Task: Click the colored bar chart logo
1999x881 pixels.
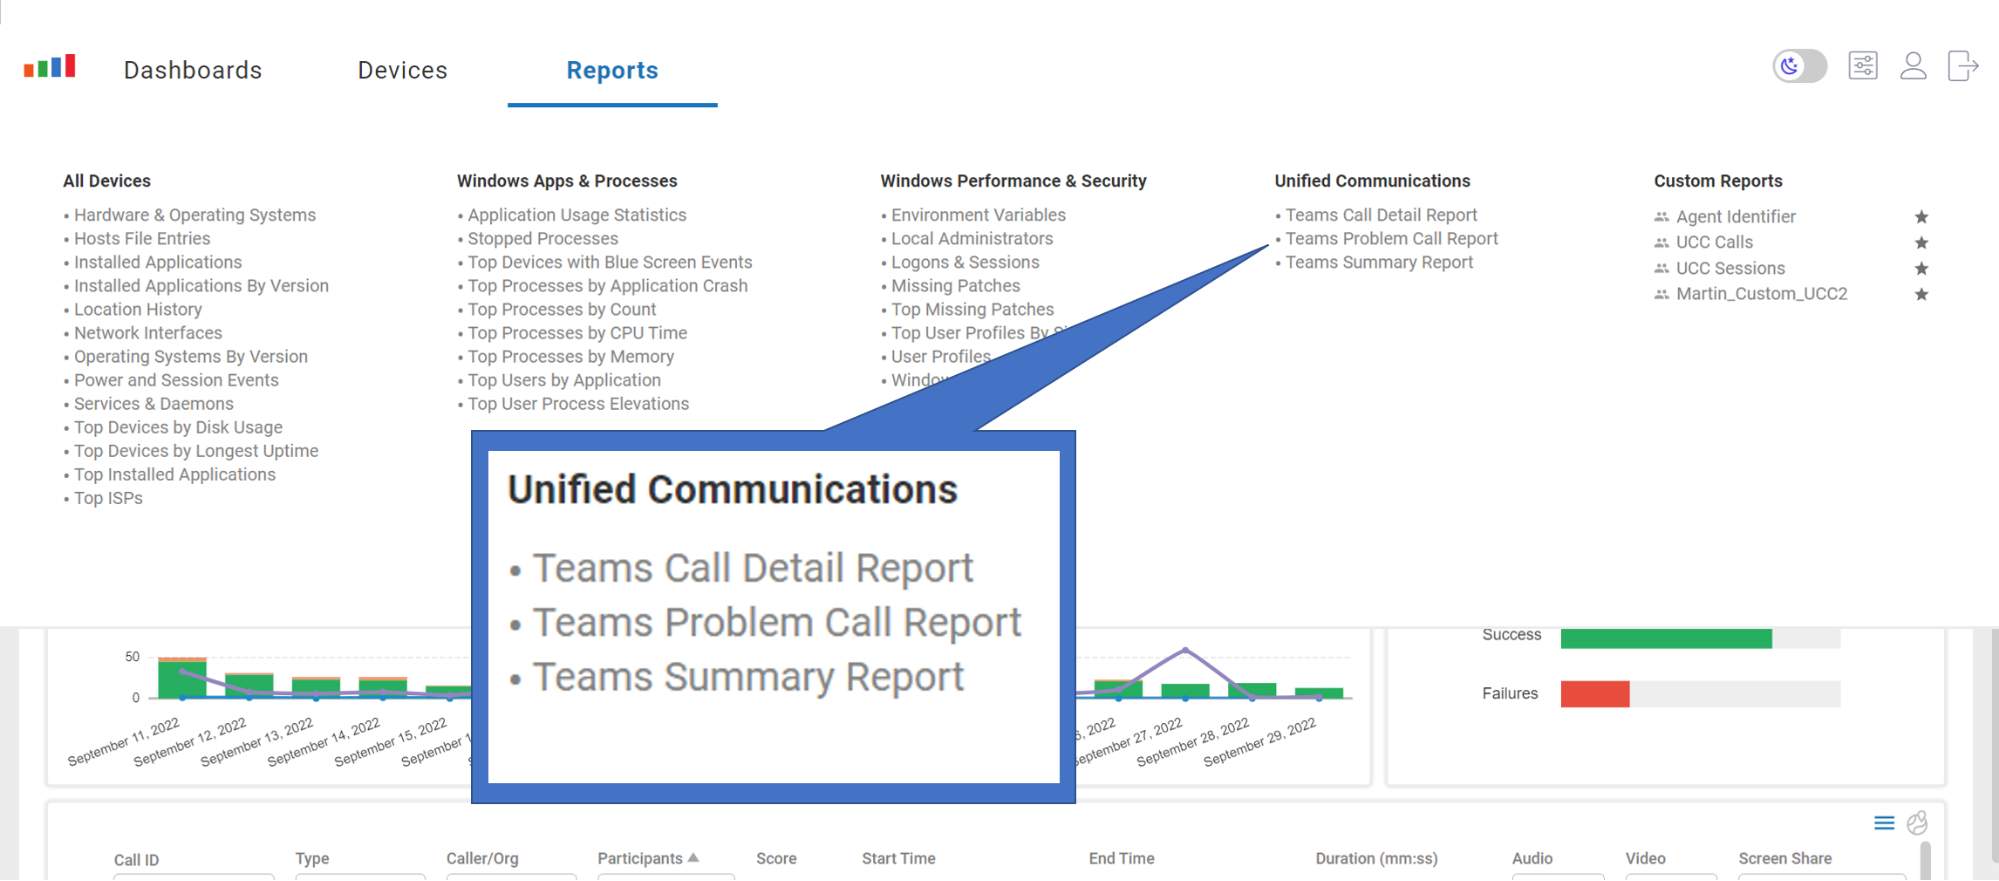Action: click(50, 66)
